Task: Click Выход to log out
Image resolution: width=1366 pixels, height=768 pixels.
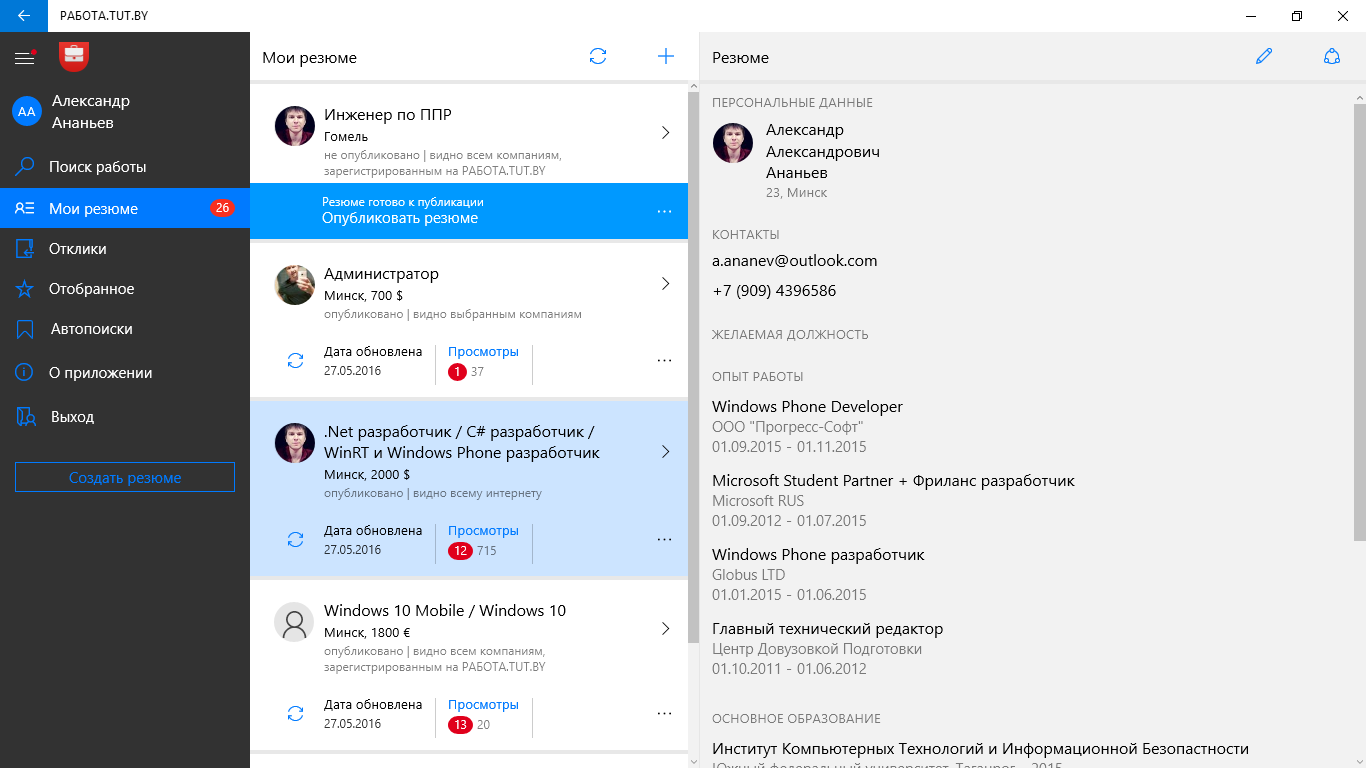Action: [125, 416]
